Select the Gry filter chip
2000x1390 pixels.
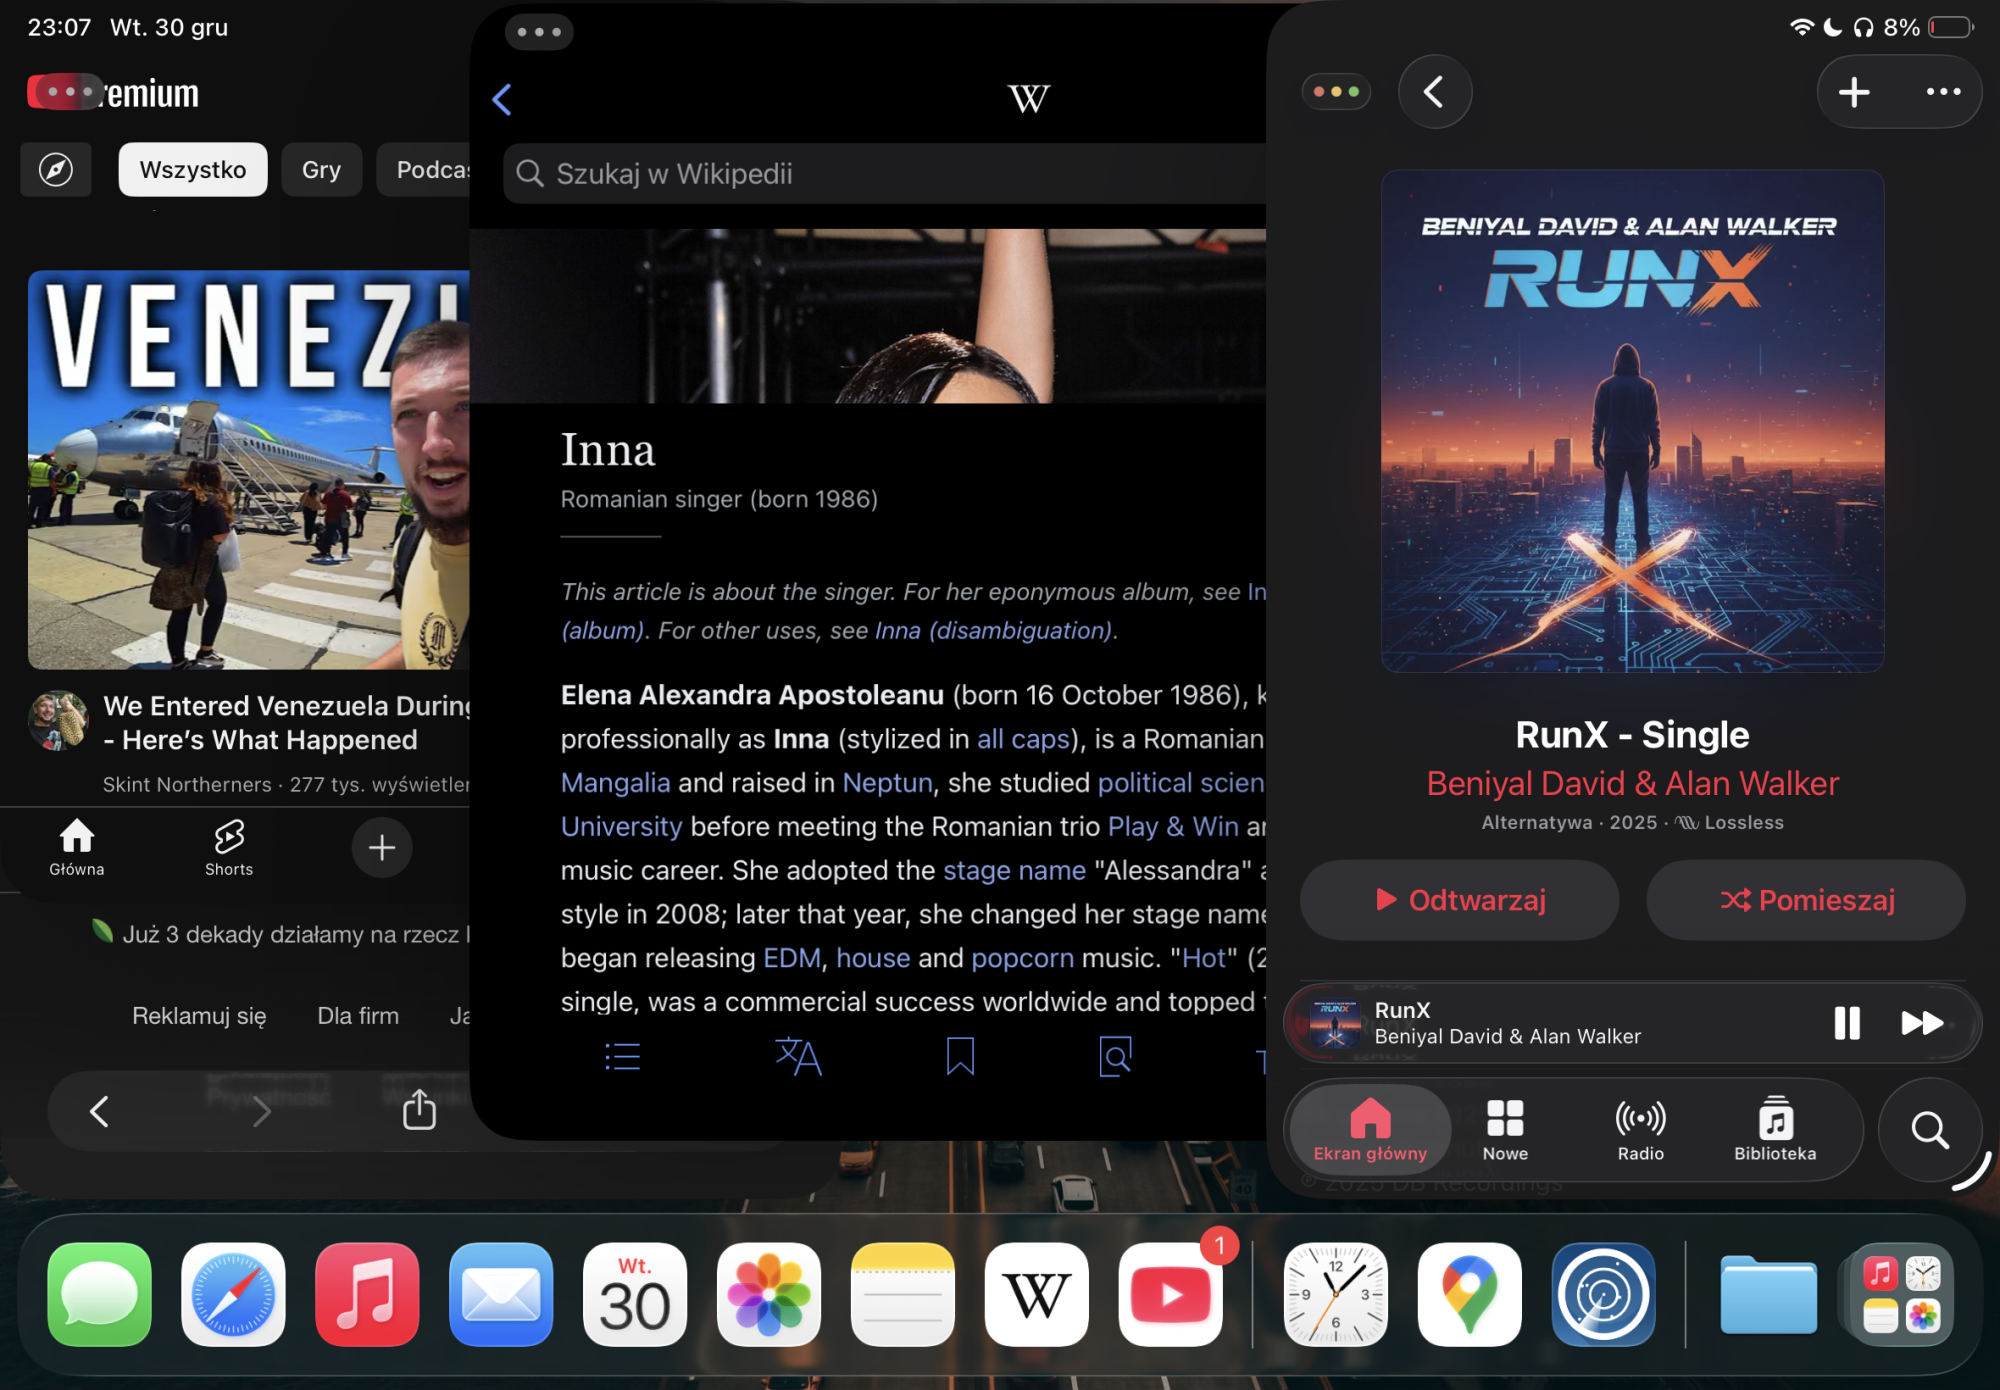tap(321, 170)
